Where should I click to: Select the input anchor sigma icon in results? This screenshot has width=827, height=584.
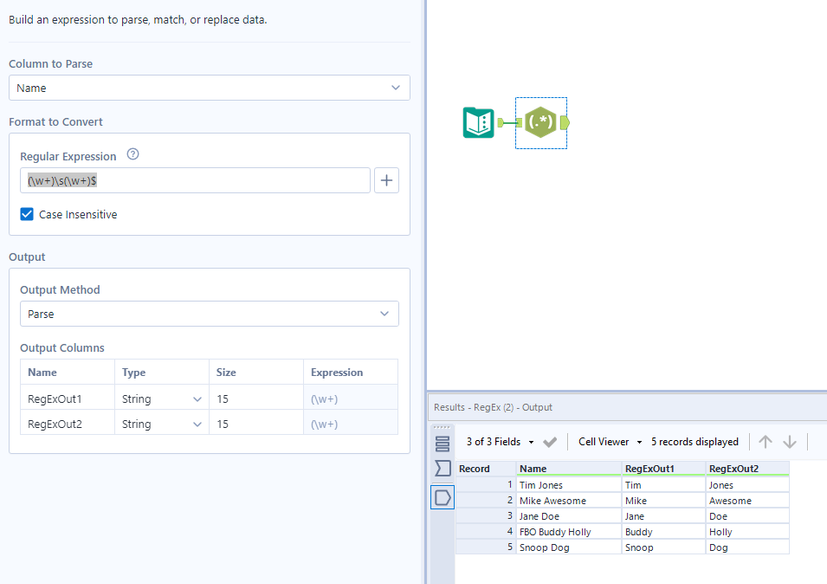tap(443, 468)
